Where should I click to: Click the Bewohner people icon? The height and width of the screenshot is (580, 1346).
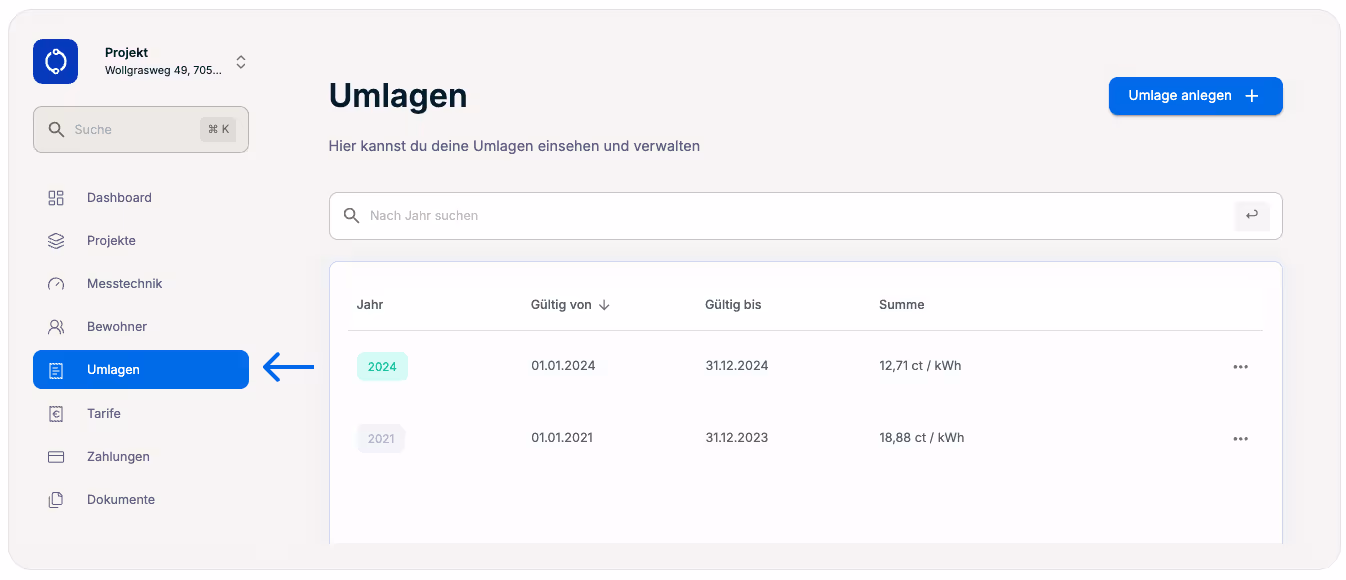(x=56, y=327)
